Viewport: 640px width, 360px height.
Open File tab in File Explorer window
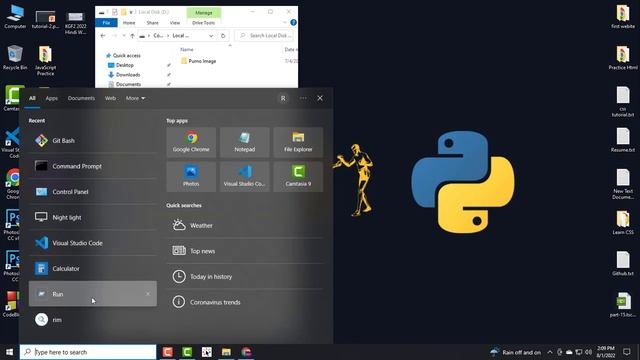[106, 23]
